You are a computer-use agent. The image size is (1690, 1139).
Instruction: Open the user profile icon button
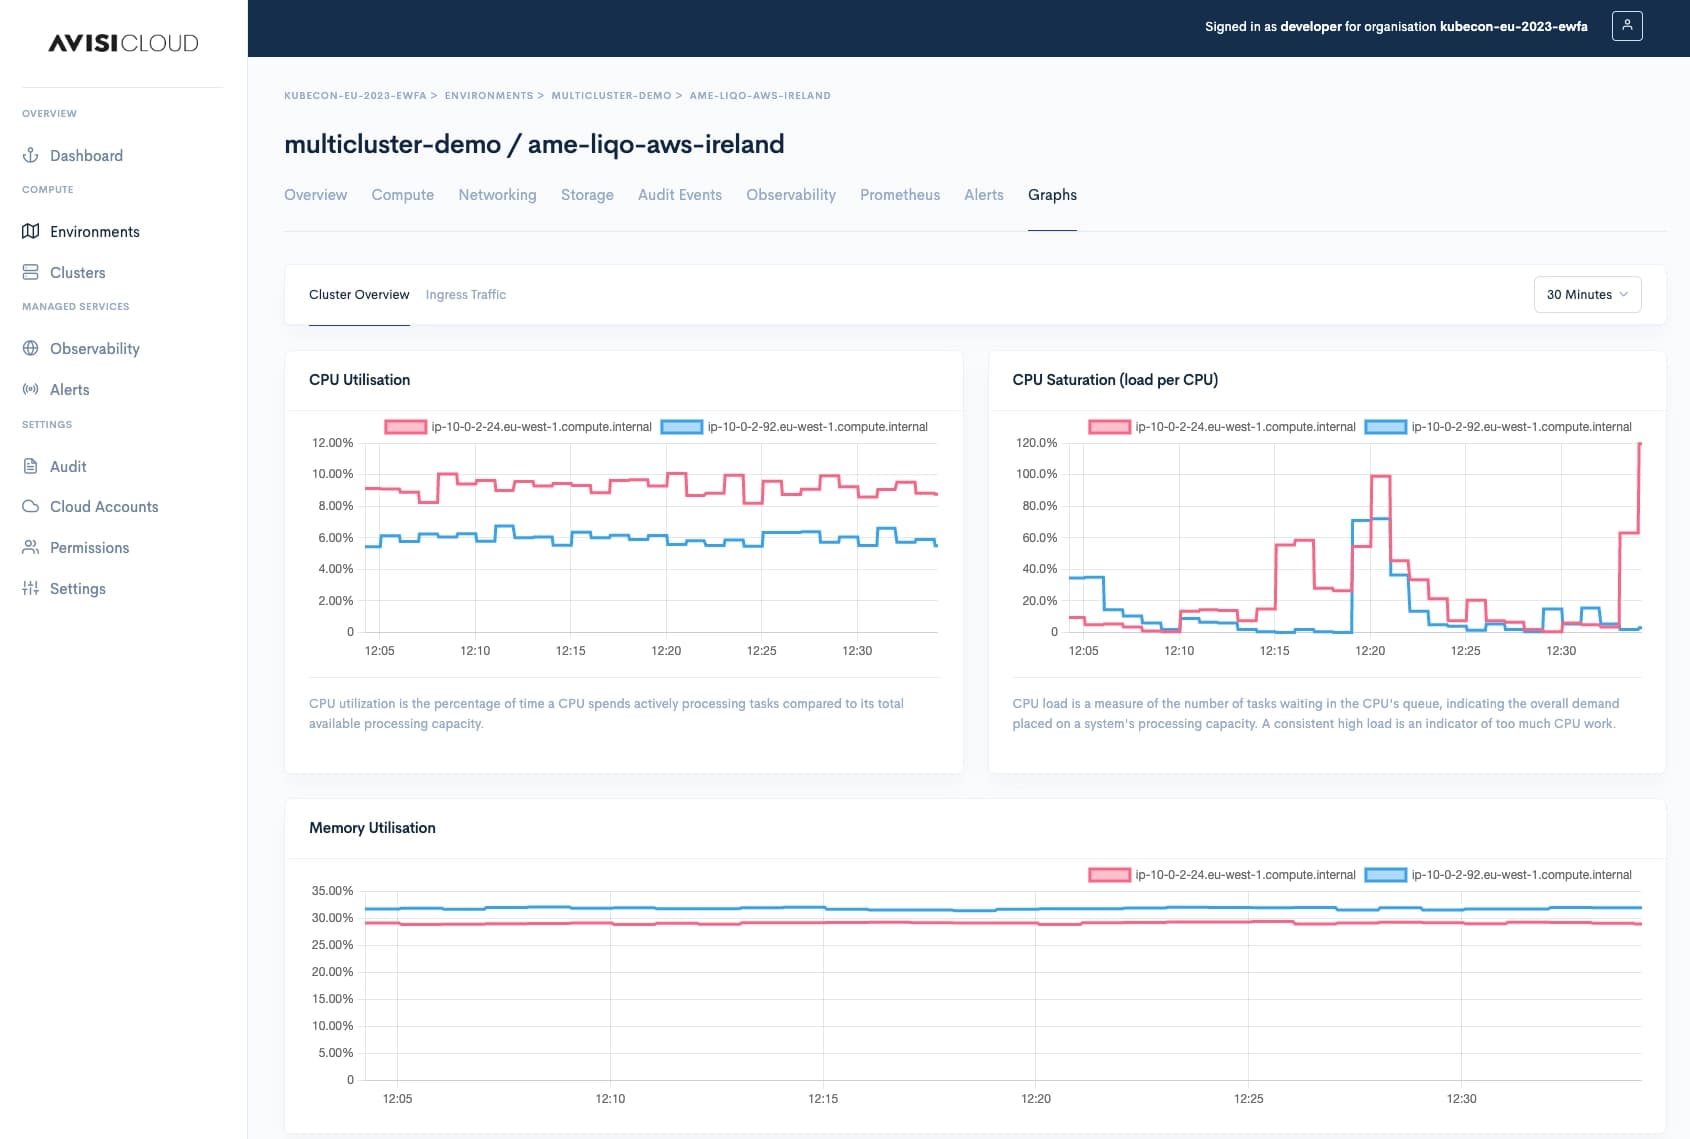coord(1627,26)
